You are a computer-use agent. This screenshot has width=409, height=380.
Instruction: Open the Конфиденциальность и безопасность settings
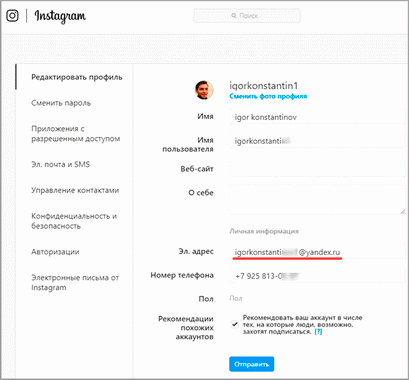[74, 221]
